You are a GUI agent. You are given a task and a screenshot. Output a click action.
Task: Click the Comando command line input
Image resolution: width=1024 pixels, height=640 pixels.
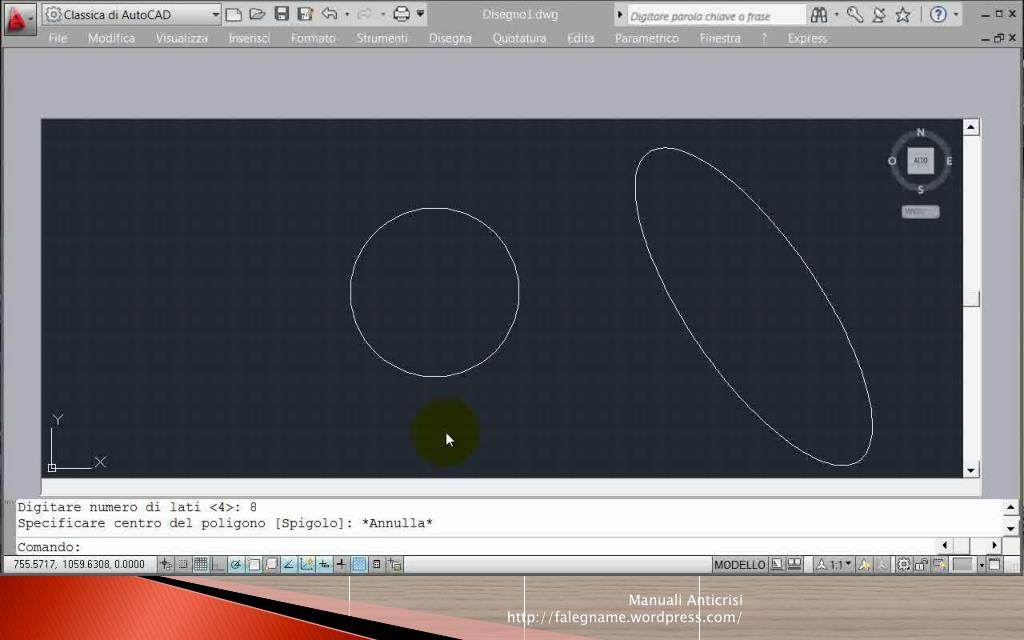point(477,547)
